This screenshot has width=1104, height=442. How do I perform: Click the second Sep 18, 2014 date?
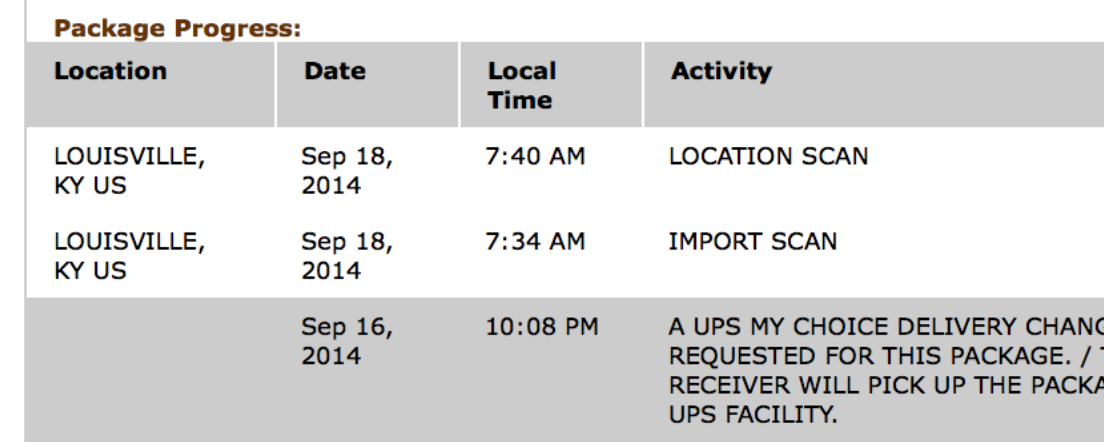pos(347,255)
